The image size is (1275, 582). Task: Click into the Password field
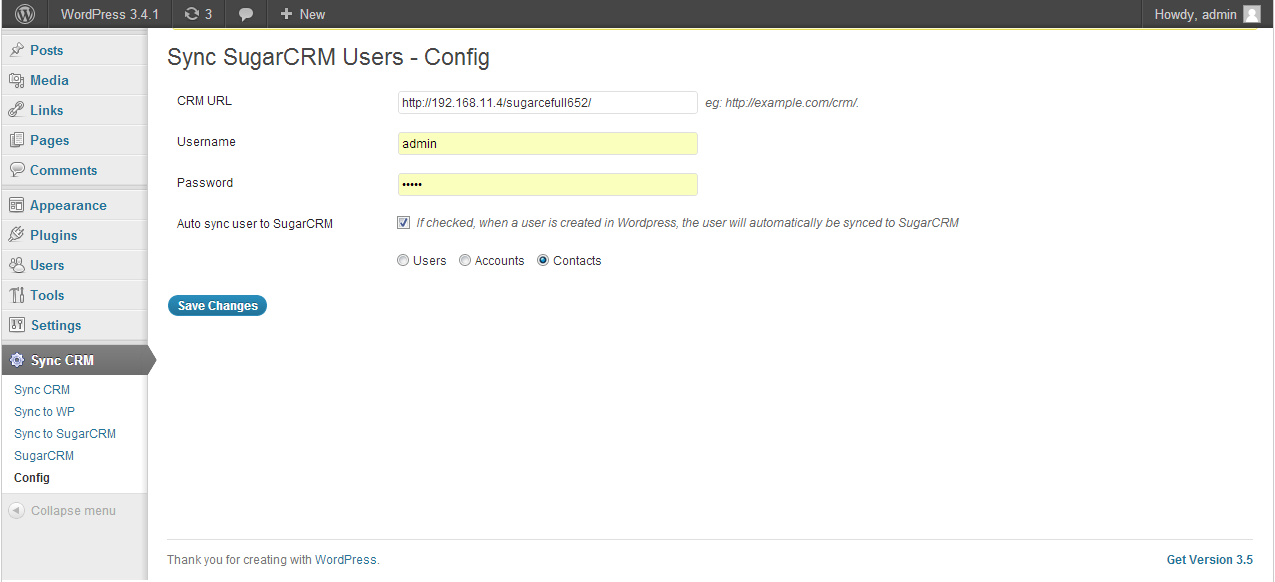(x=547, y=184)
